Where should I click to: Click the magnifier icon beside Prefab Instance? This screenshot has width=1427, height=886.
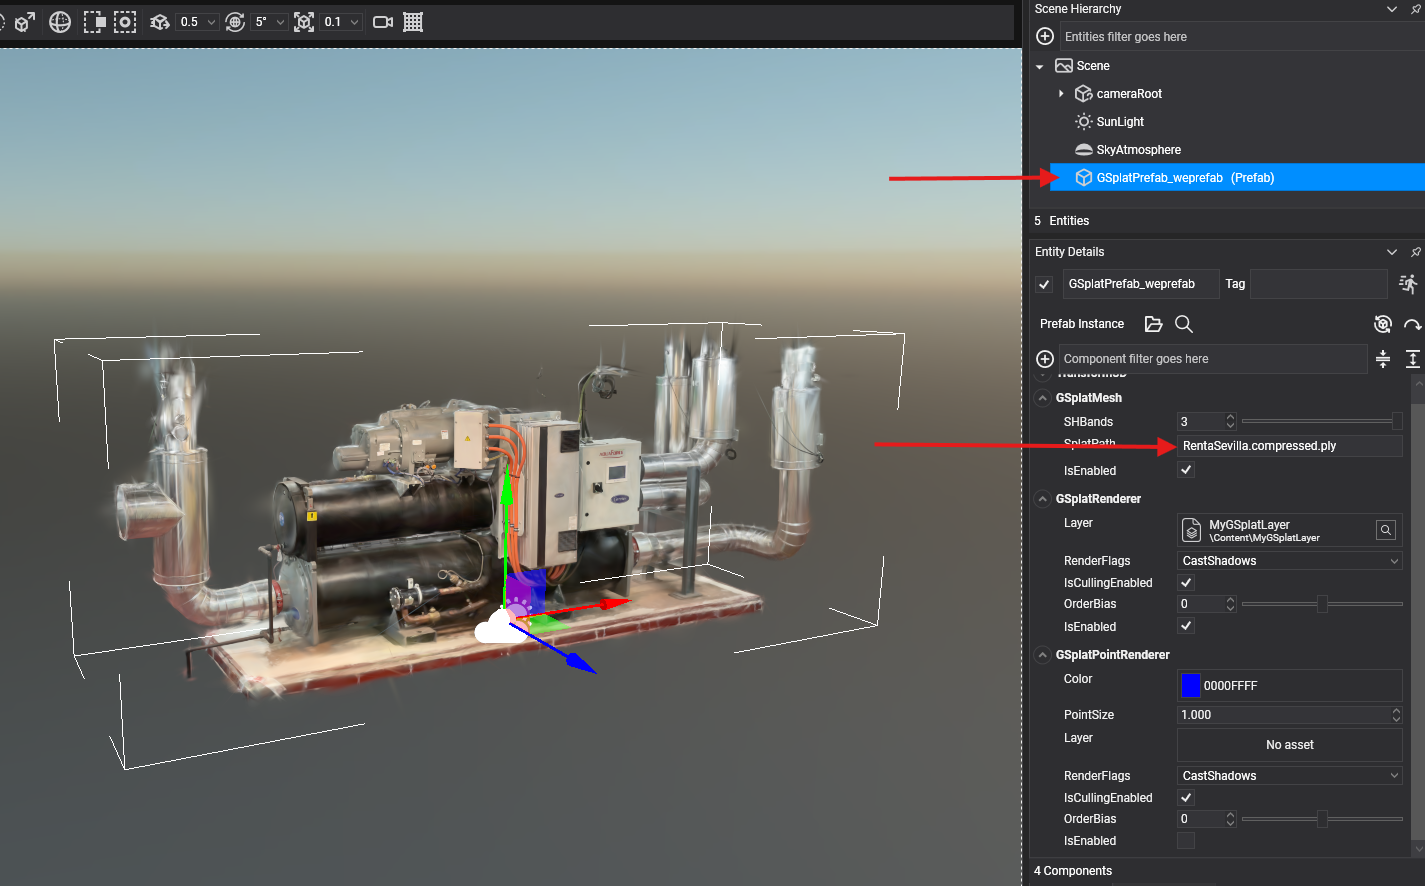point(1183,324)
